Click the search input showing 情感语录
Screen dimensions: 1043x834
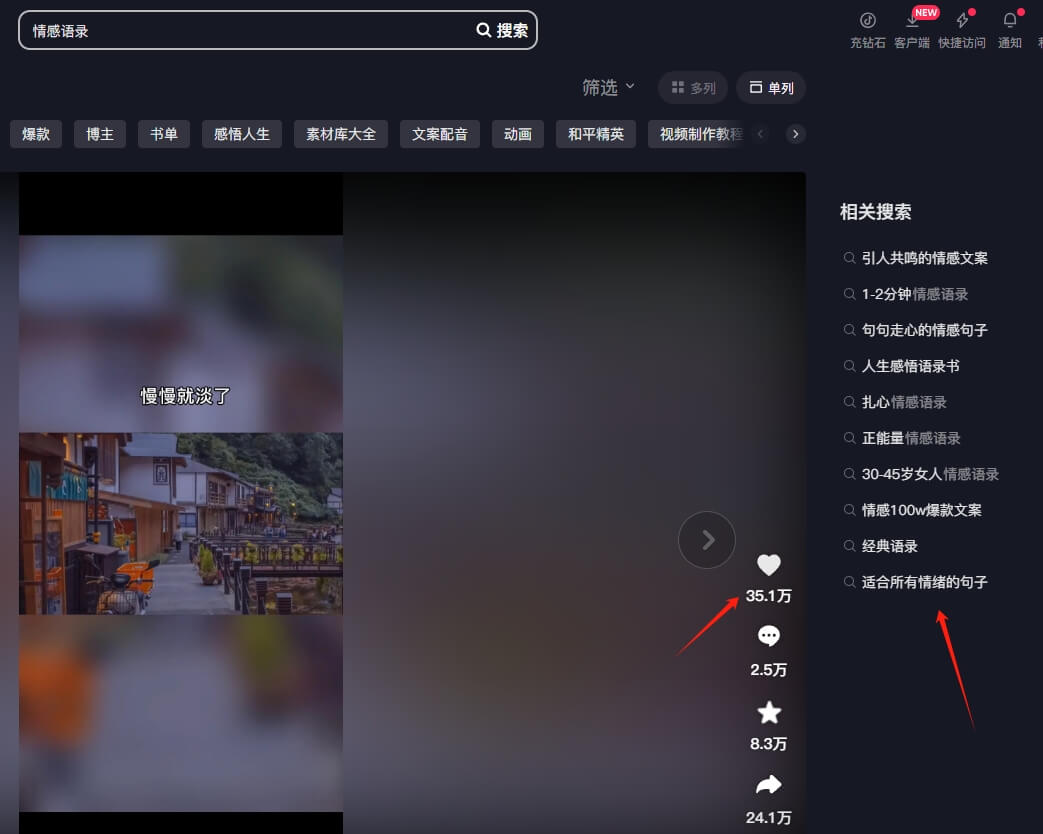200,30
